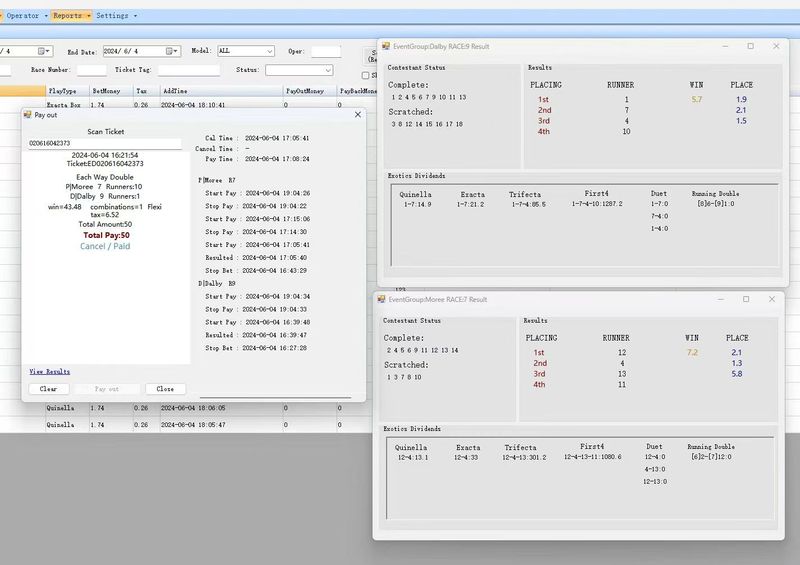The image size is (800, 565).
Task: Click the Dalby RACE:9 Result window icon
Action: (x=386, y=46)
